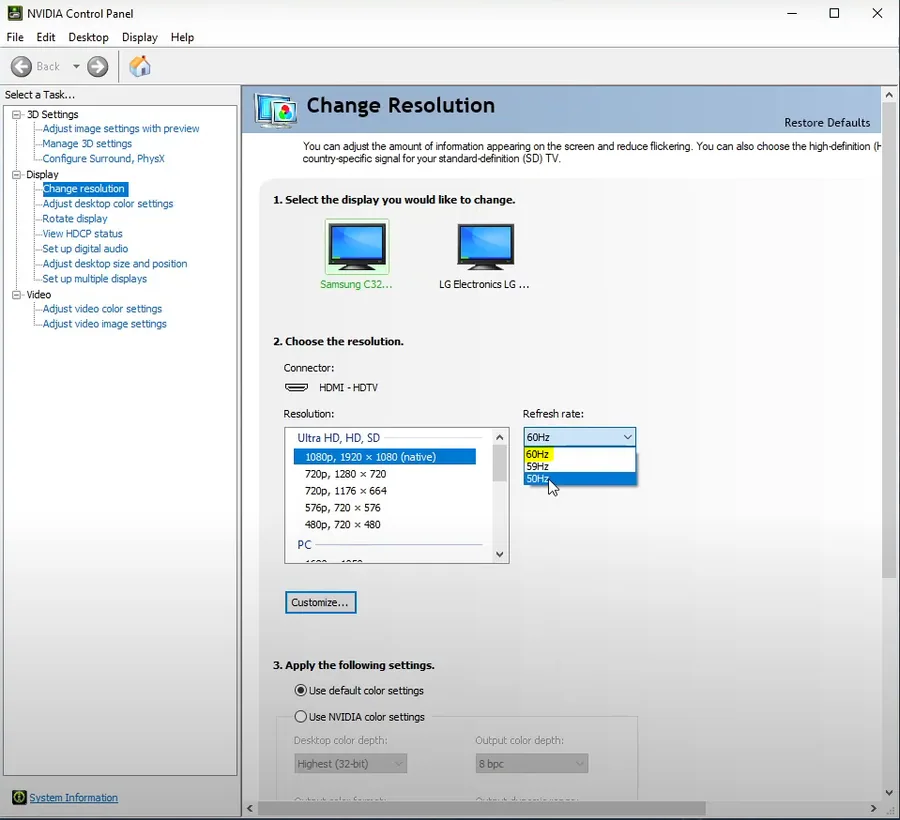
Task: Click the Change Resolution header icon
Action: tap(277, 110)
